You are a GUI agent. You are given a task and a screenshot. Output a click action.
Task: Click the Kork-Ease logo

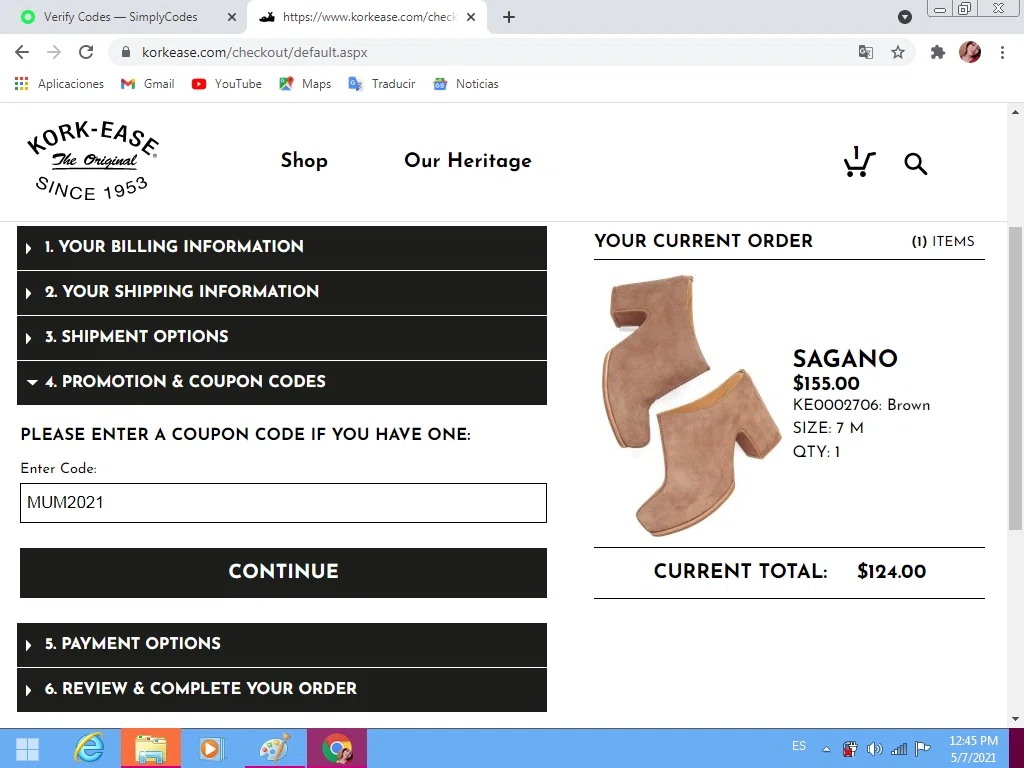pyautogui.click(x=92, y=161)
